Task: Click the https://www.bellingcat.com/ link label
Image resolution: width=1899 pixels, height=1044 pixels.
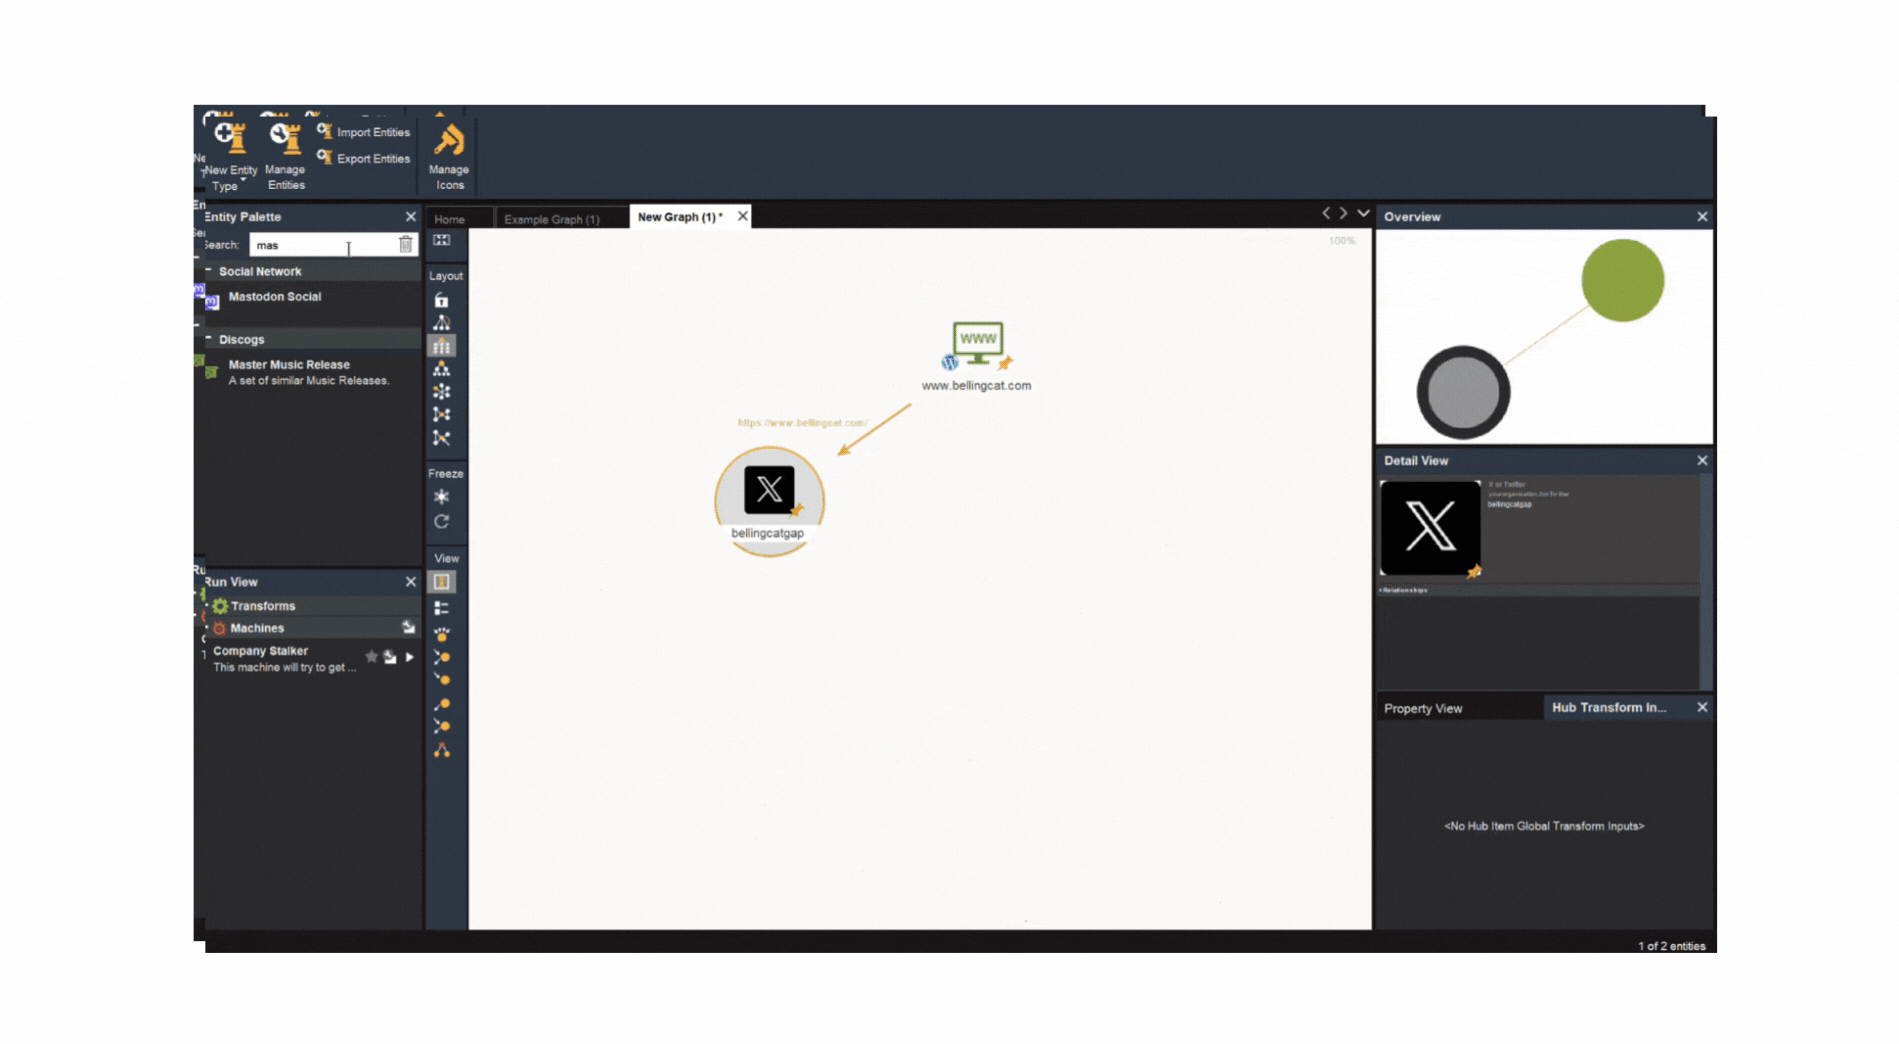Action: click(x=803, y=423)
